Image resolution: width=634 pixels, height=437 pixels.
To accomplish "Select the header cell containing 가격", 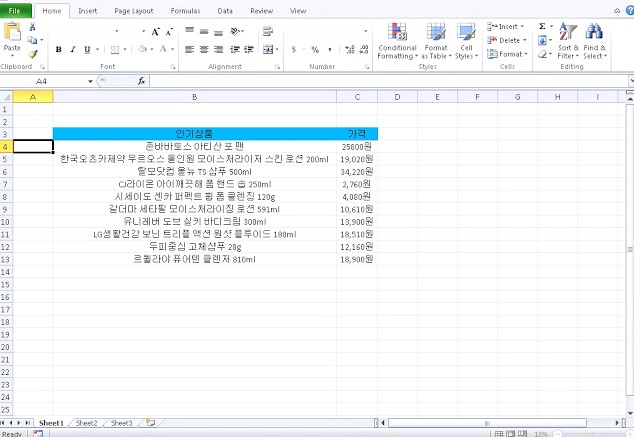I will pos(356,133).
